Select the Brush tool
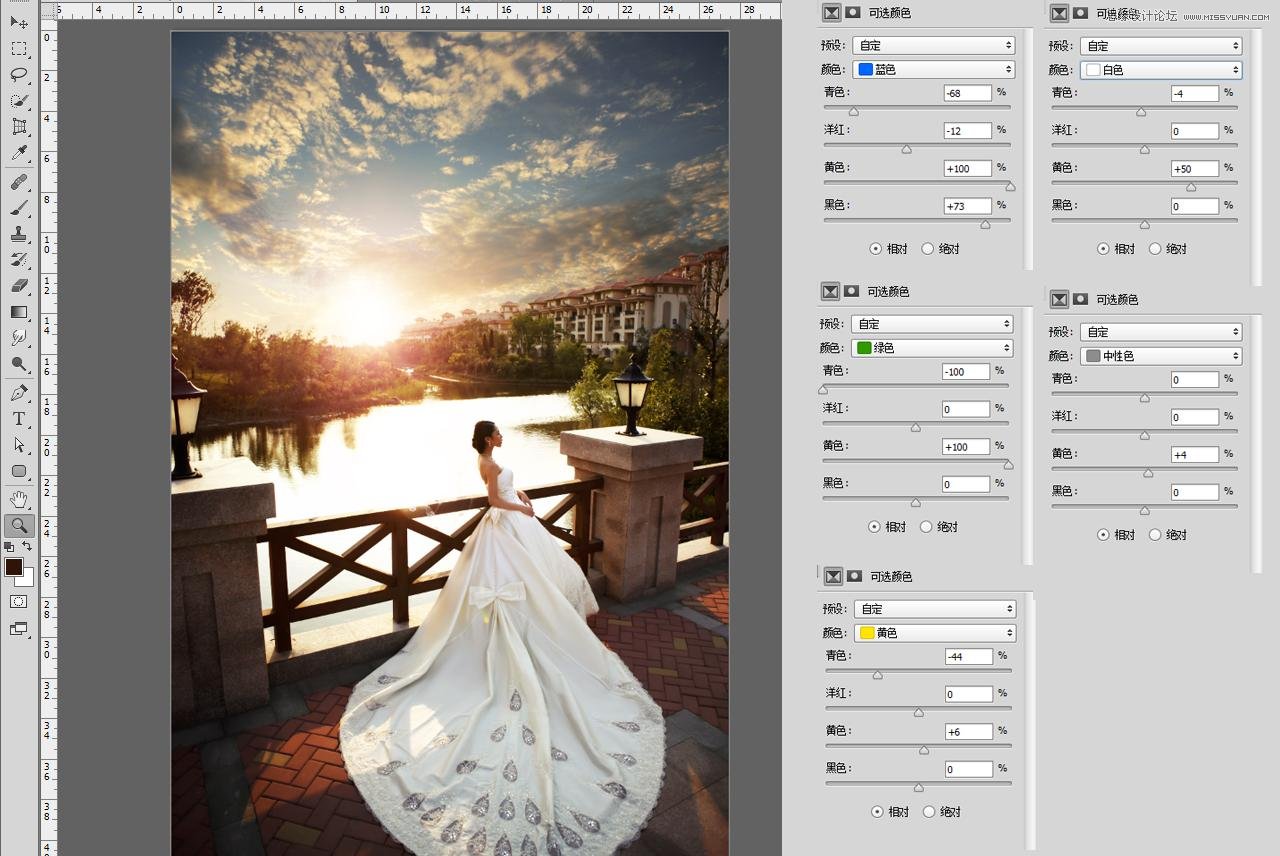Image resolution: width=1280 pixels, height=856 pixels. 19,208
